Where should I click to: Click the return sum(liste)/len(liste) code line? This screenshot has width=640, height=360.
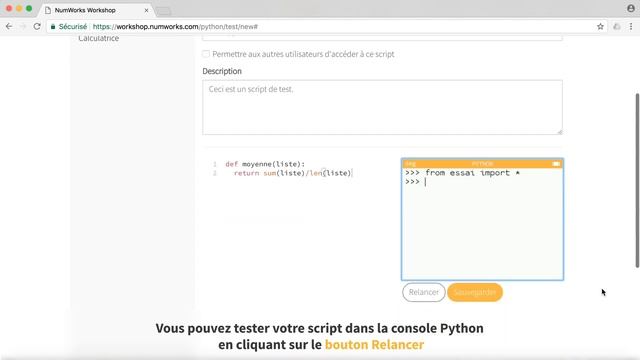click(292, 173)
